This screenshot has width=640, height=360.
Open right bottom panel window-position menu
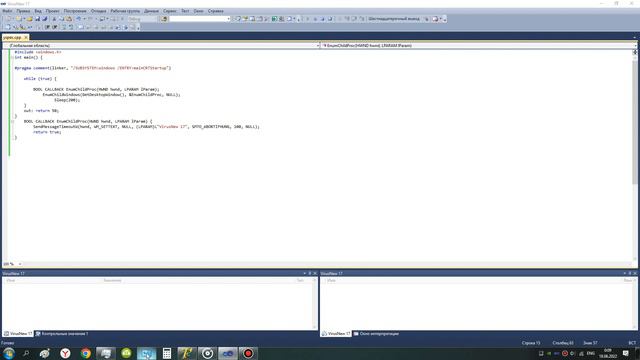coord(624,273)
